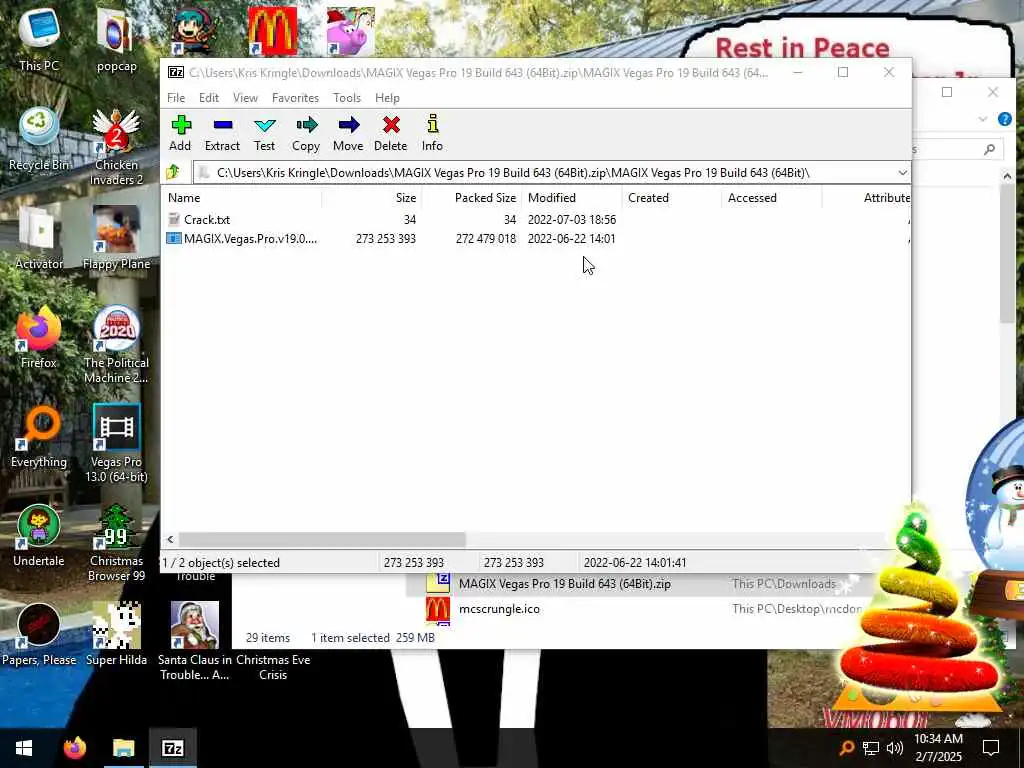Click the horizontal scrollbar thumb in 7-Zip
This screenshot has height=768, width=1024.
322,539
